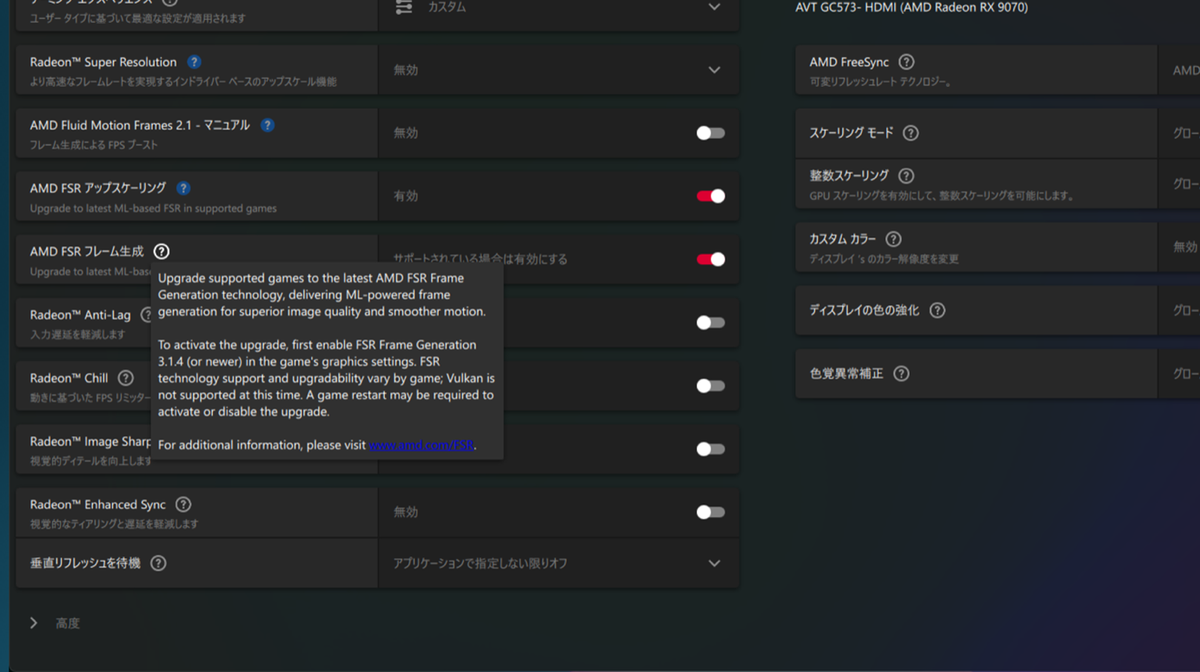Viewport: 1200px width, 672px height.
Task: Disable AMD FSR アップスケーリング toggle
Action: click(x=710, y=196)
